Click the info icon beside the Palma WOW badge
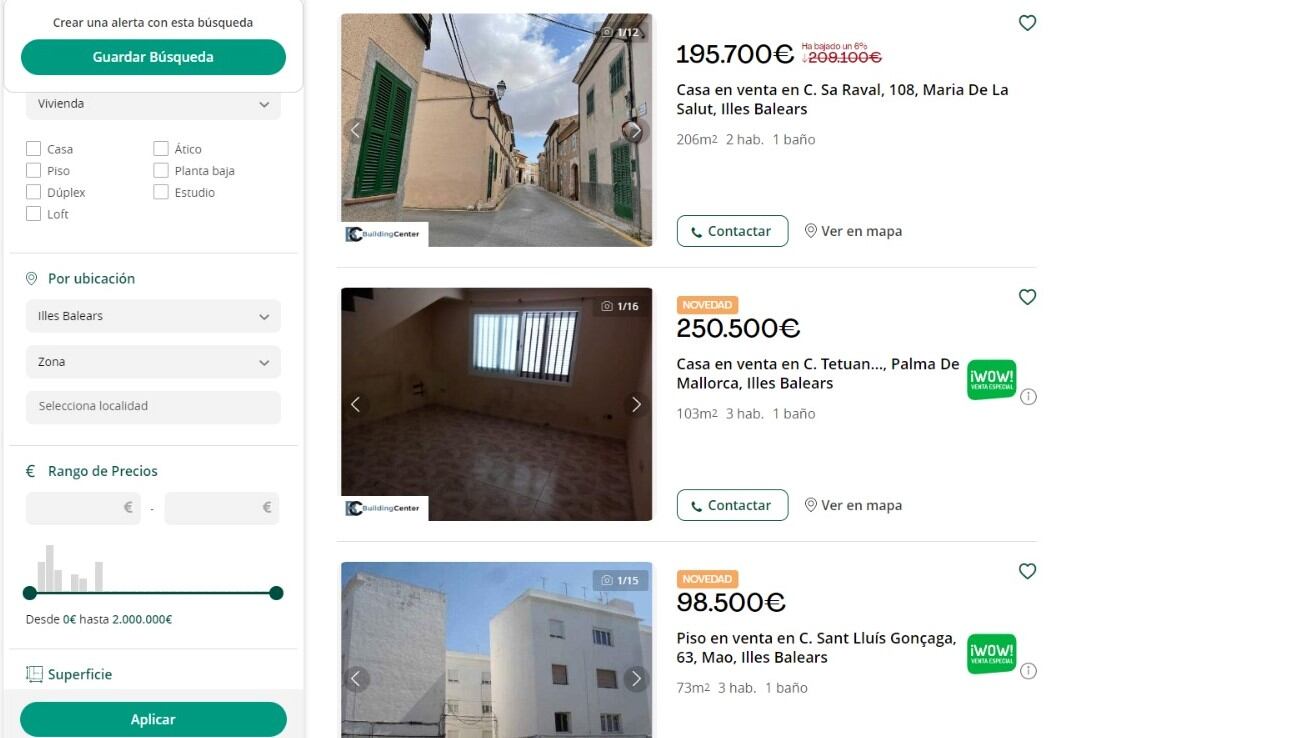Screen dimensions: 1309x738 pyautogui.click(x=1028, y=396)
